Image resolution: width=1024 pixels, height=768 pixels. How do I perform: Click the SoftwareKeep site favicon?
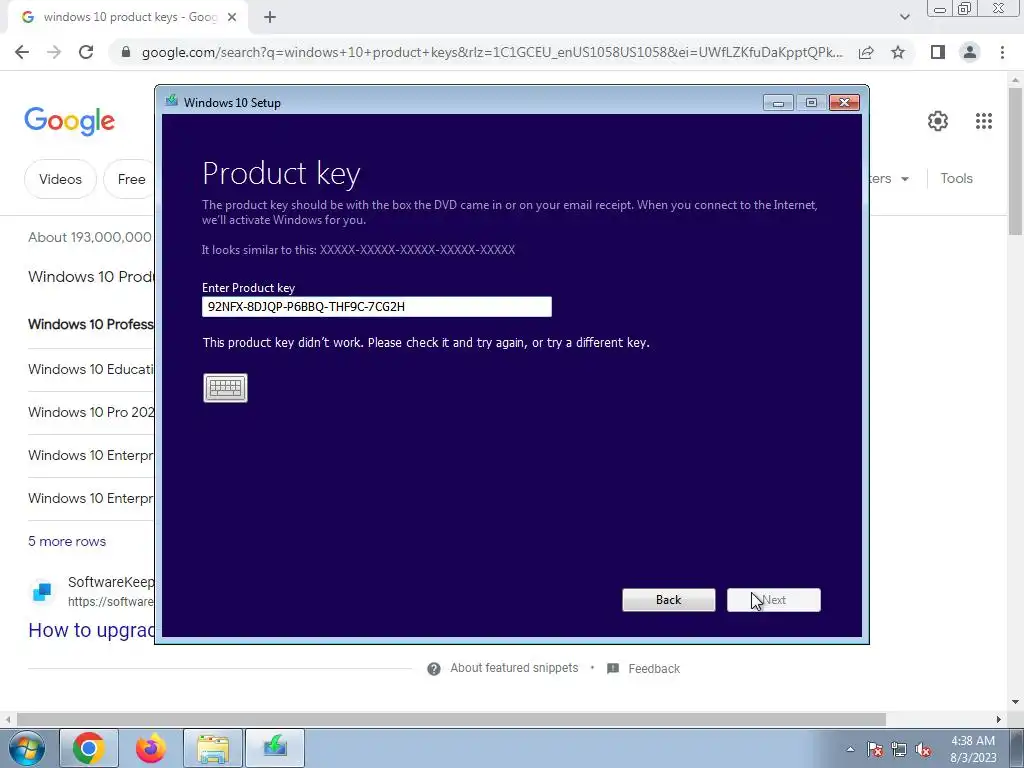(x=42, y=592)
